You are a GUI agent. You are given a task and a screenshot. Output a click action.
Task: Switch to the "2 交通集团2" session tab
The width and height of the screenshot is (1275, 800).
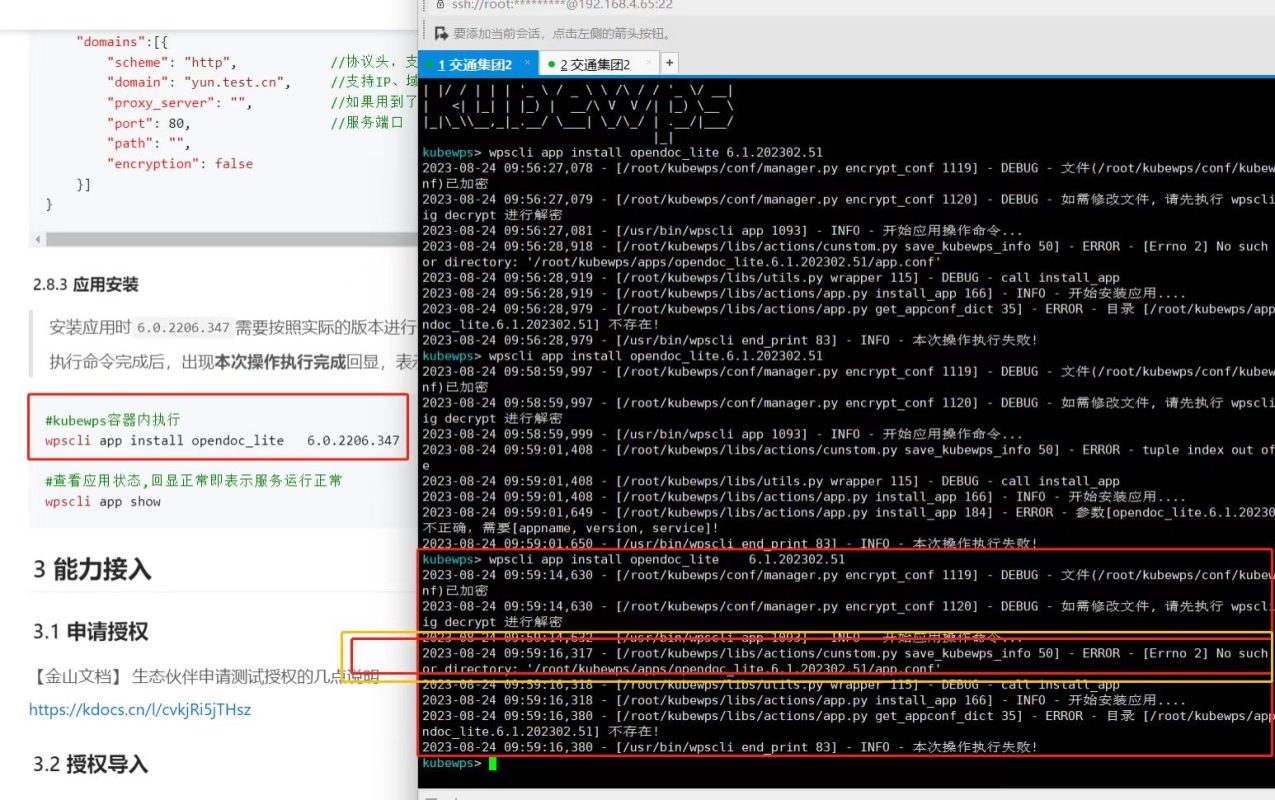[x=596, y=65]
